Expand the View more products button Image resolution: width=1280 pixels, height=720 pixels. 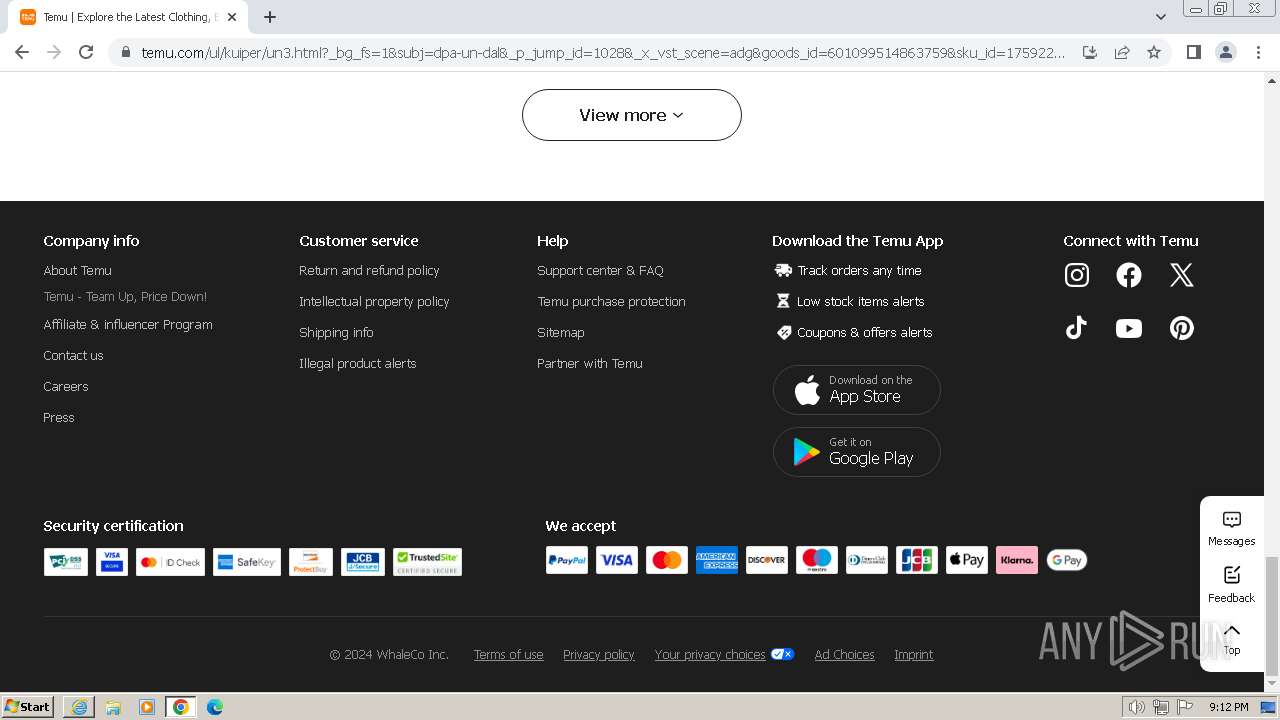point(632,115)
